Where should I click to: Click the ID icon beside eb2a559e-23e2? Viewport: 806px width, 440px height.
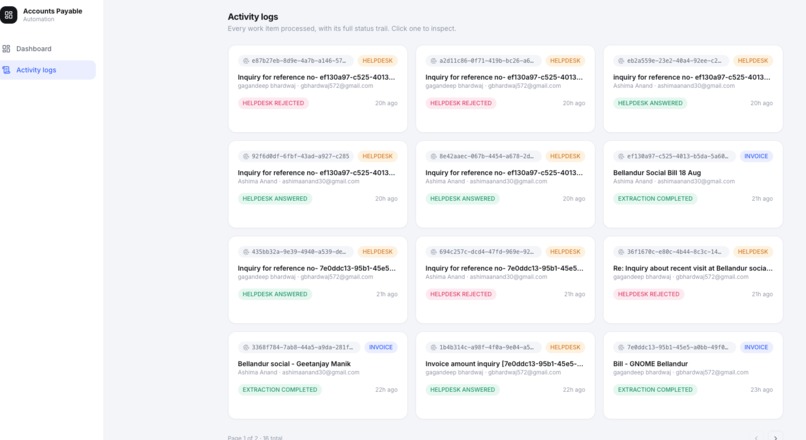[x=621, y=61]
